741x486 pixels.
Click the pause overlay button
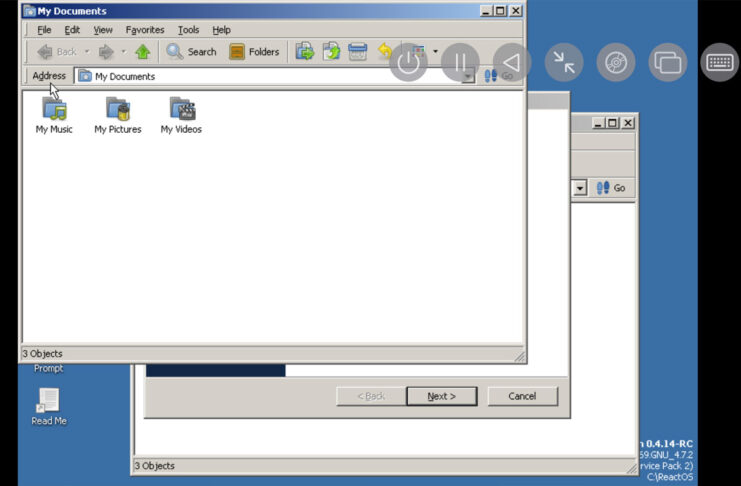[460, 62]
